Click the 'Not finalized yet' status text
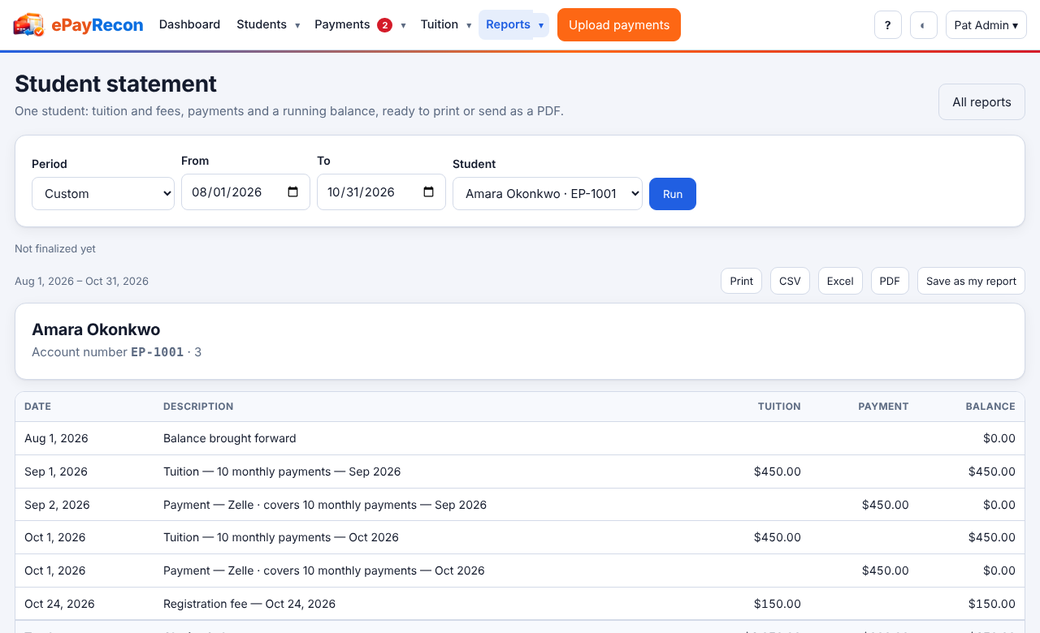Image resolution: width=1040 pixels, height=633 pixels. 55,249
